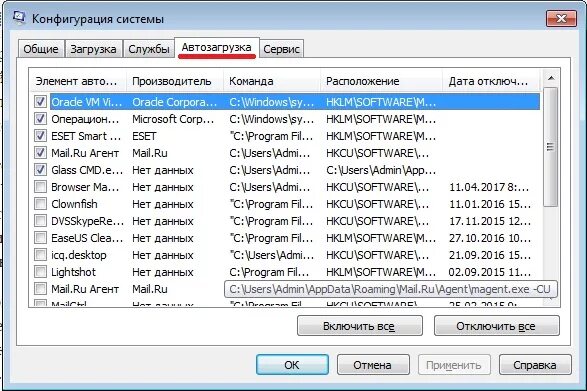Image resolution: width=587 pixels, height=391 pixels.
Task: Click the date 17.11.2015 cell
Action: tap(490, 221)
